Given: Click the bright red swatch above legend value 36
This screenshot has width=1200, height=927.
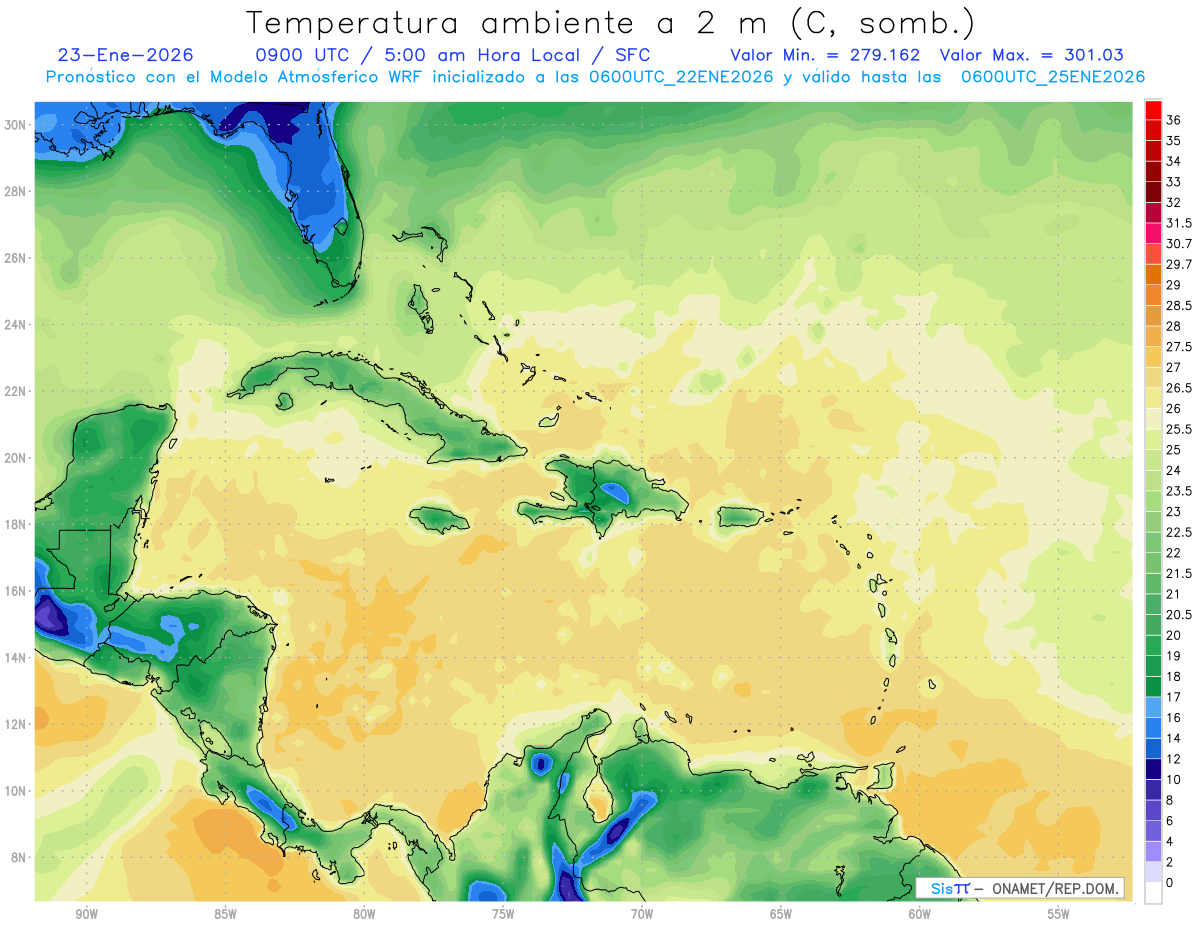Looking at the screenshot, I should pyautogui.click(x=1153, y=110).
